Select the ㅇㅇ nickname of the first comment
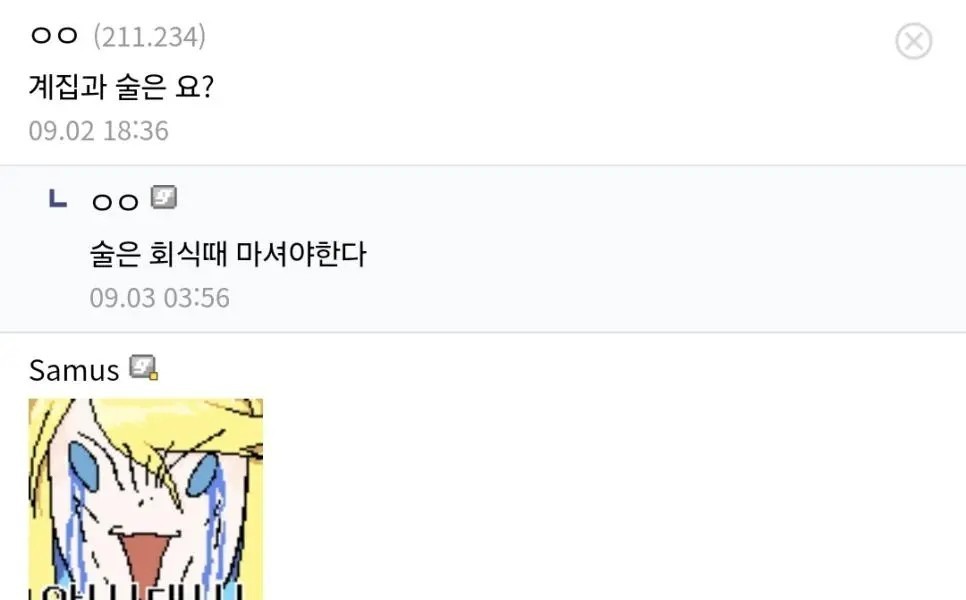966x600 pixels. (54, 36)
